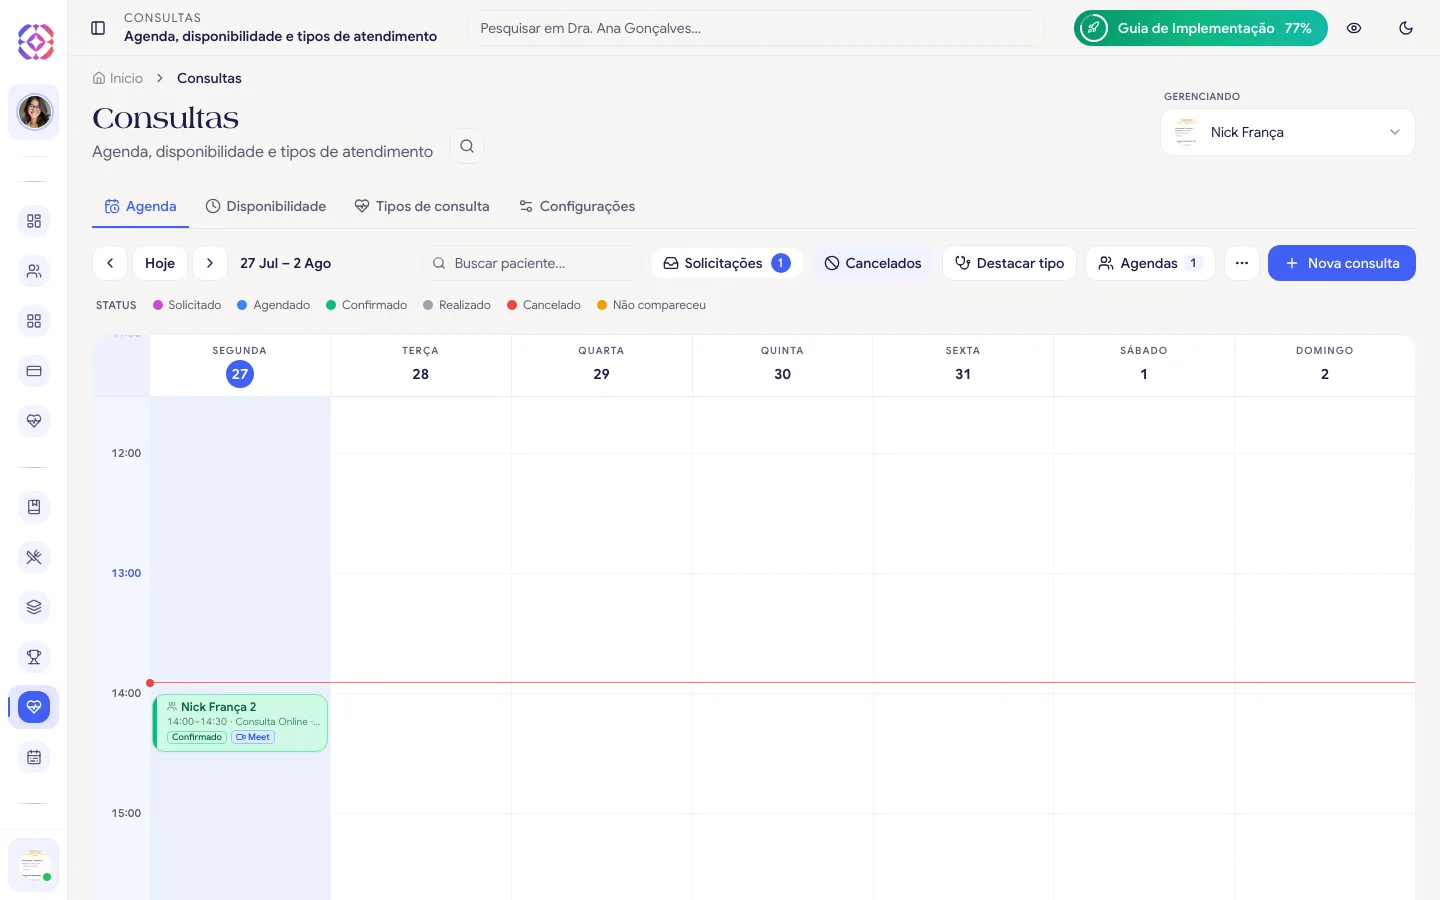This screenshot has height=900, width=1440.
Task: Click the Cancelado red status dot
Action: point(512,305)
